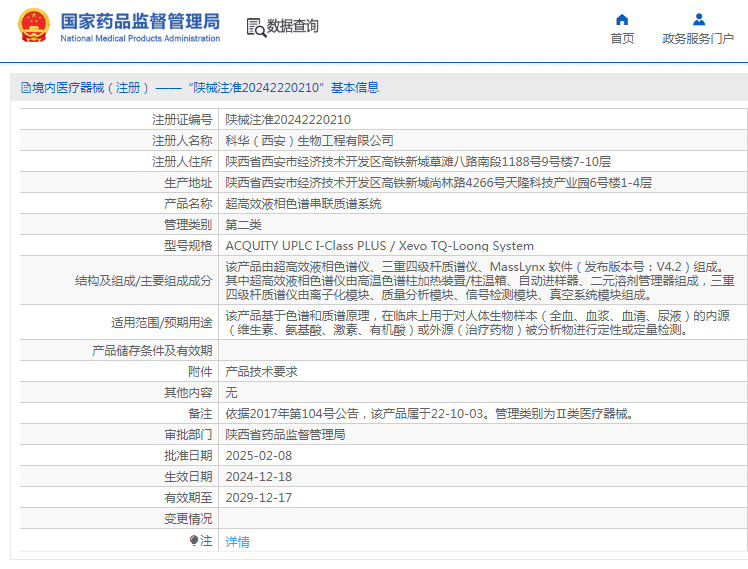Click the 适用范围/预期用途 label
The image size is (748, 569).
pyautogui.click(x=162, y=323)
